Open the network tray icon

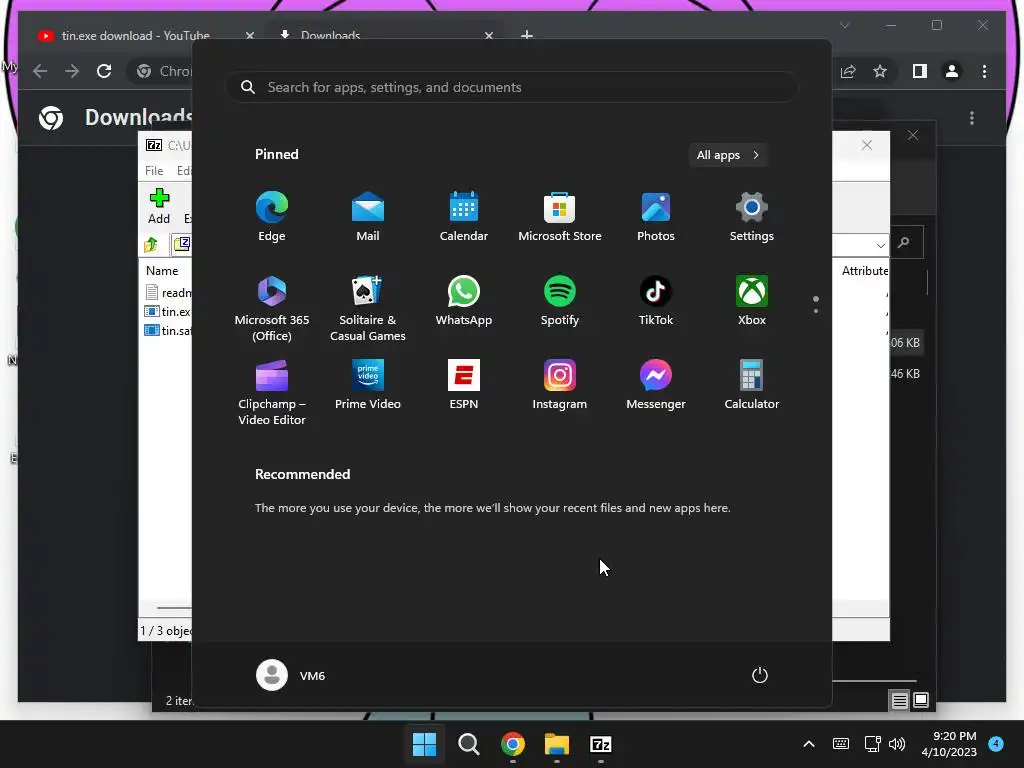click(x=872, y=744)
